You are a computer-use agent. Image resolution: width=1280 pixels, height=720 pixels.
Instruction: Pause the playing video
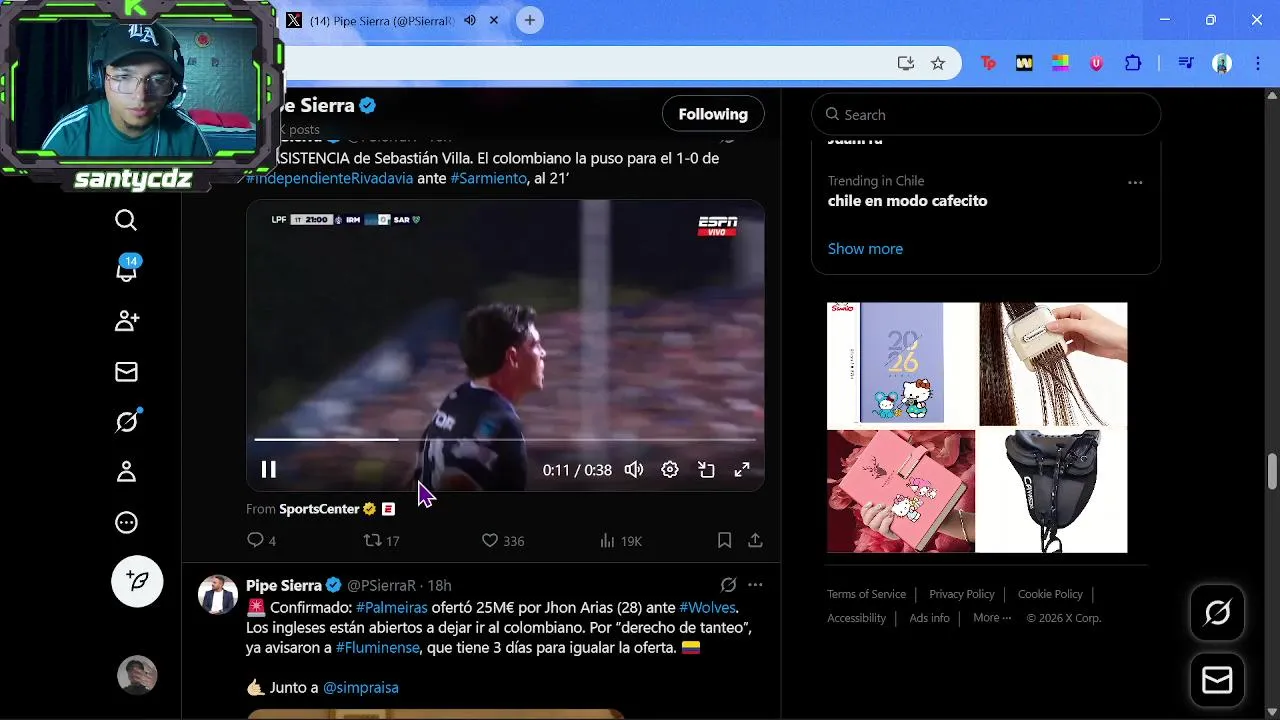pyautogui.click(x=269, y=469)
